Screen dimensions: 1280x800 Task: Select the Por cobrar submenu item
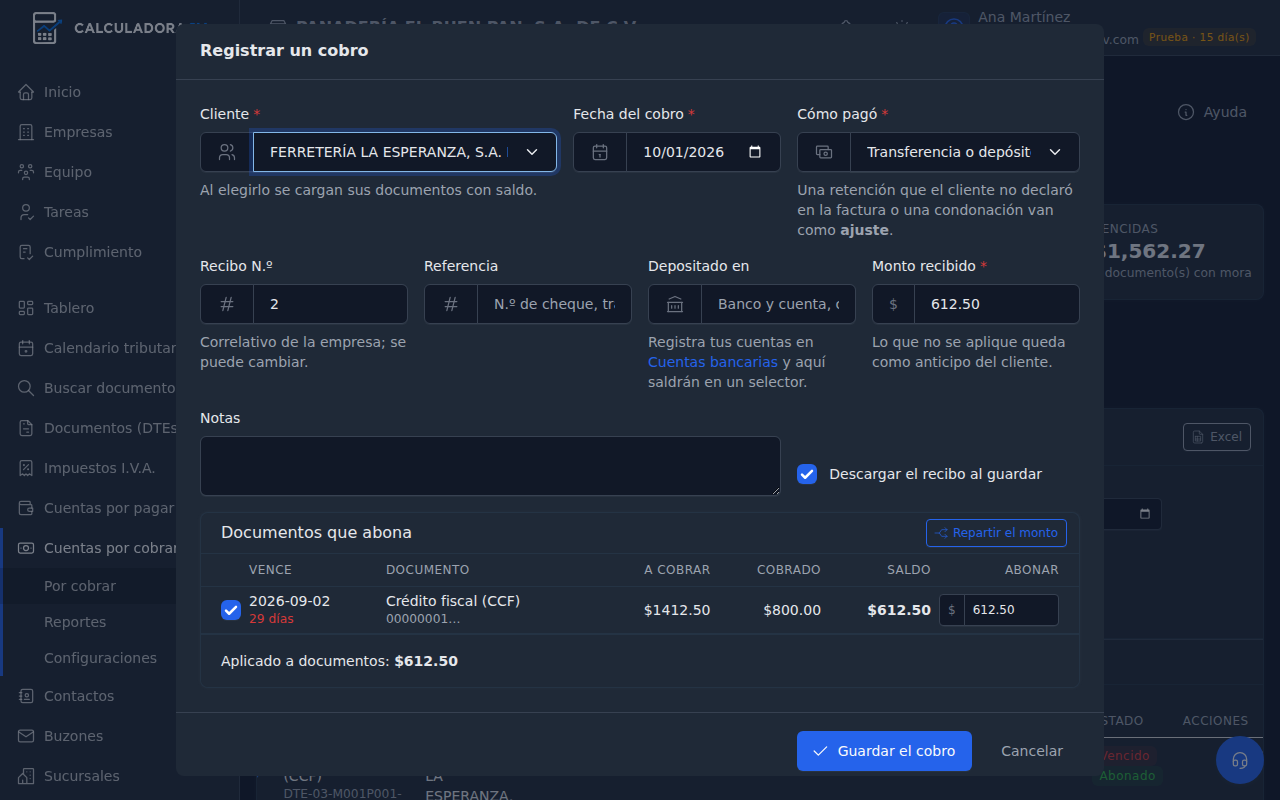80,586
